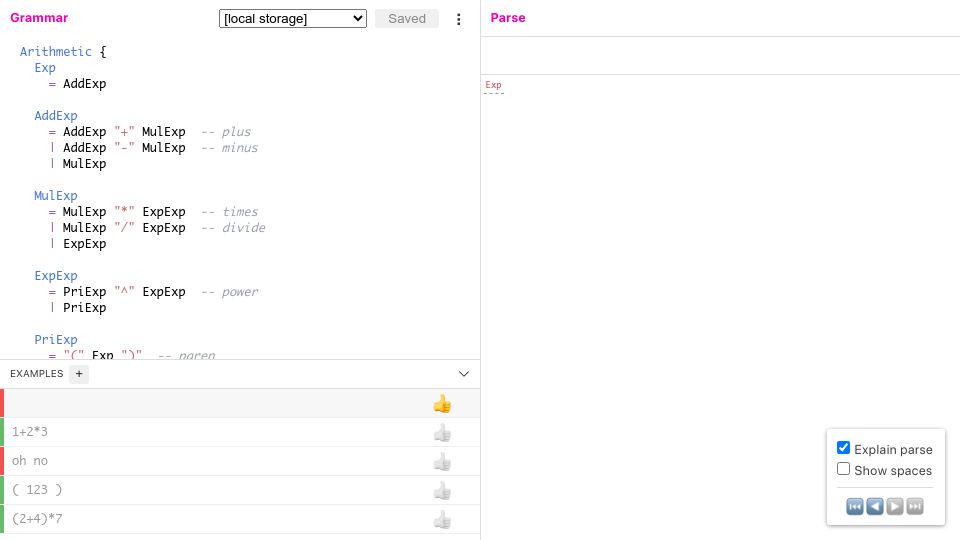Click the Parse panel heading
This screenshot has width=960, height=540.
508,18
